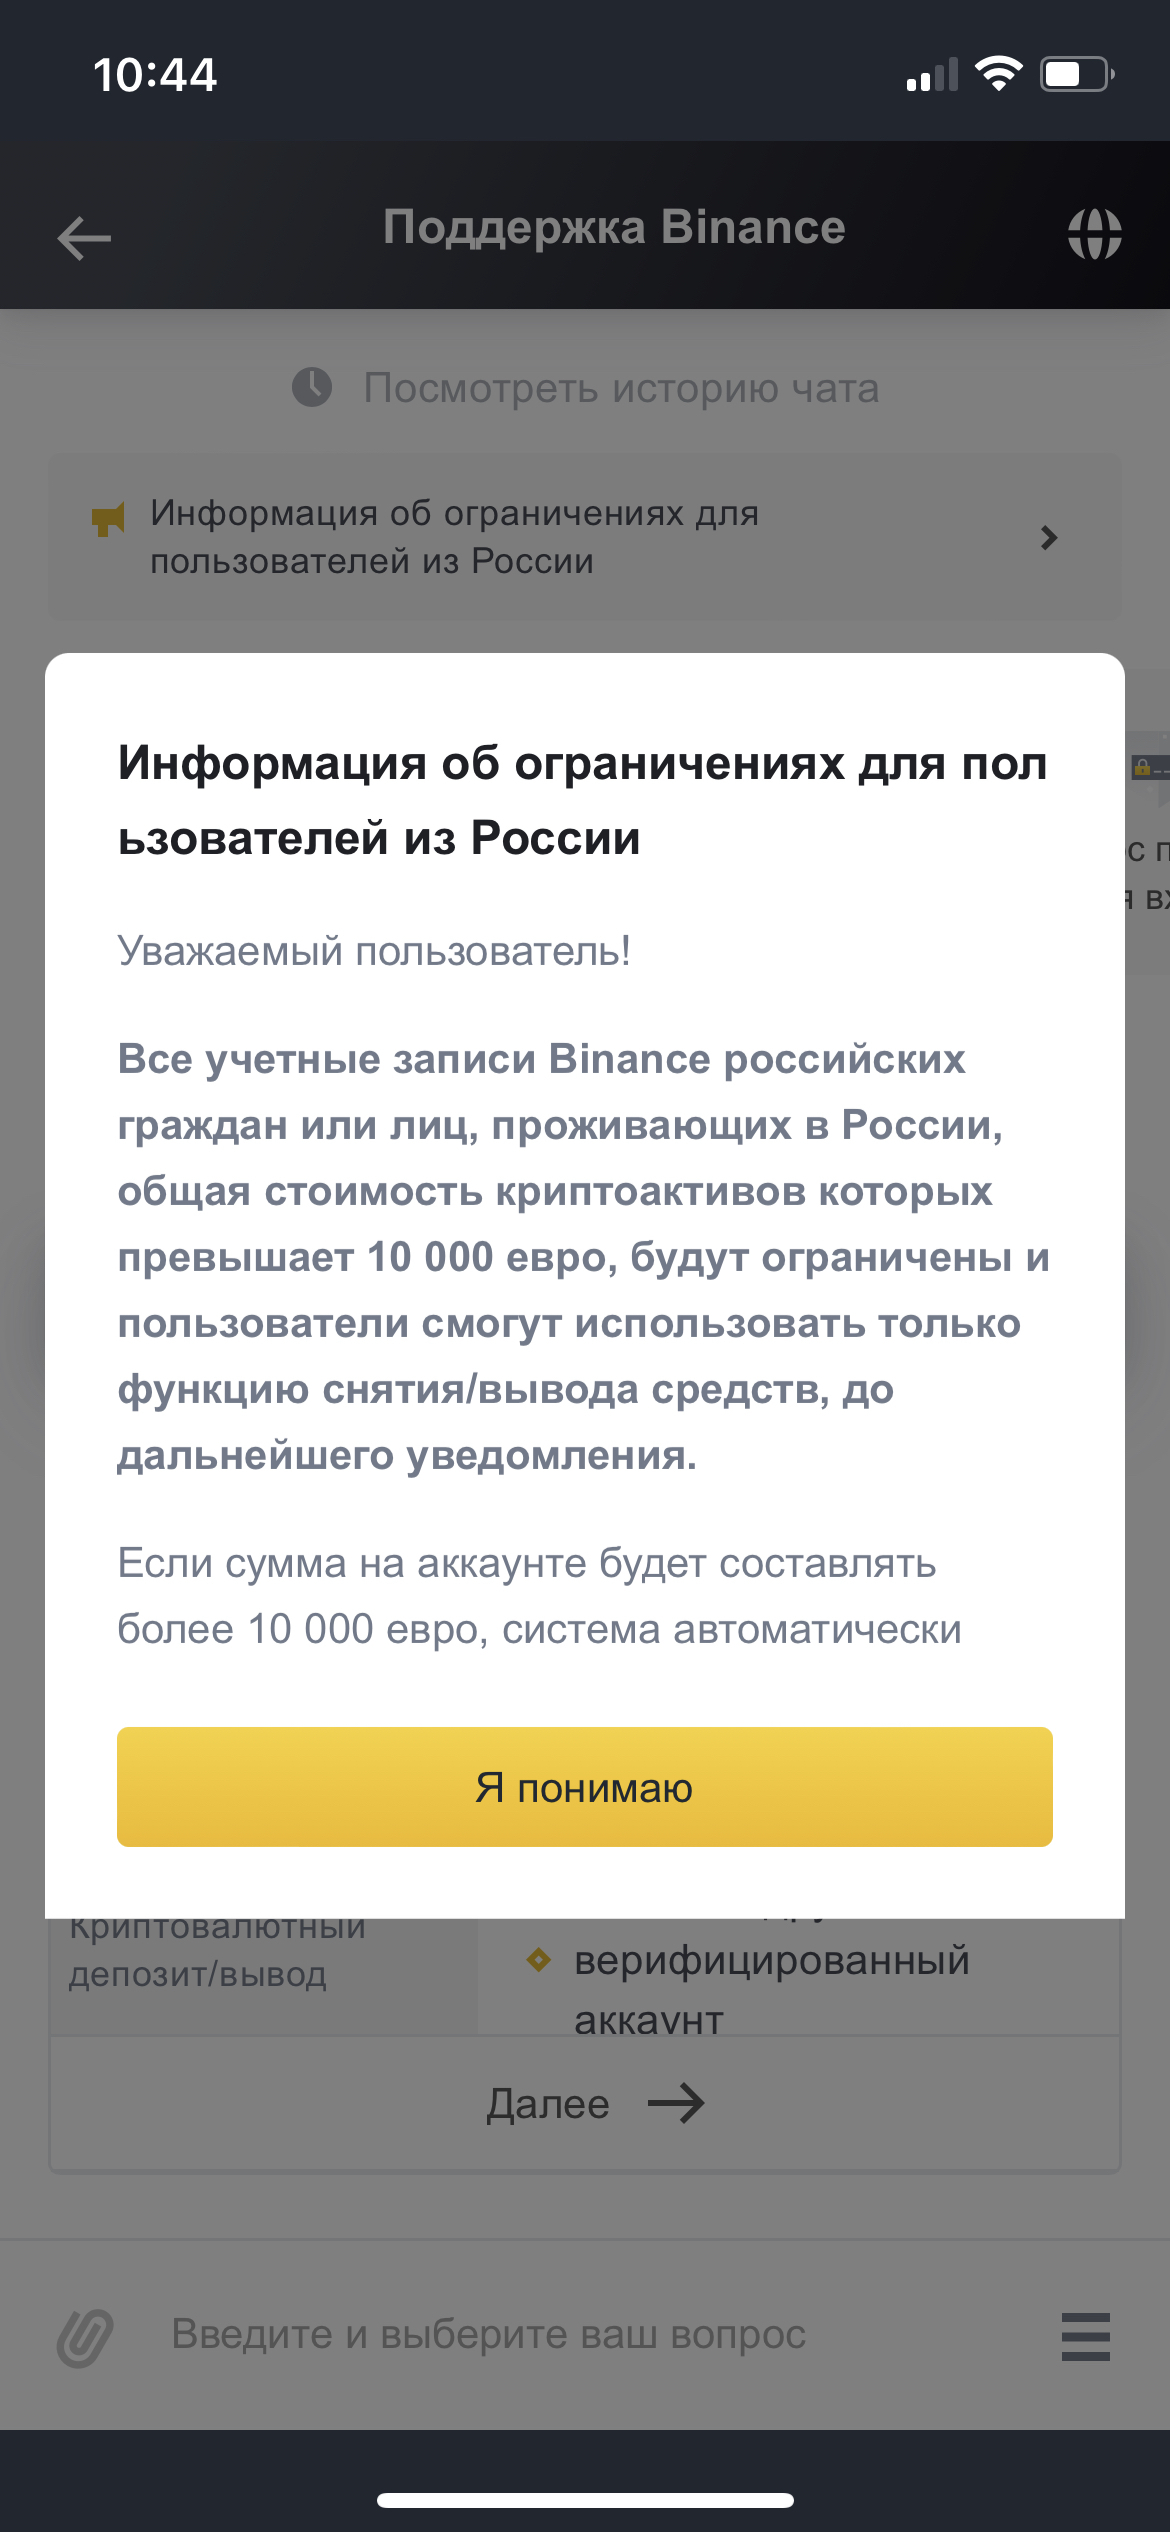Tap the "Далее" label

coord(548,2104)
